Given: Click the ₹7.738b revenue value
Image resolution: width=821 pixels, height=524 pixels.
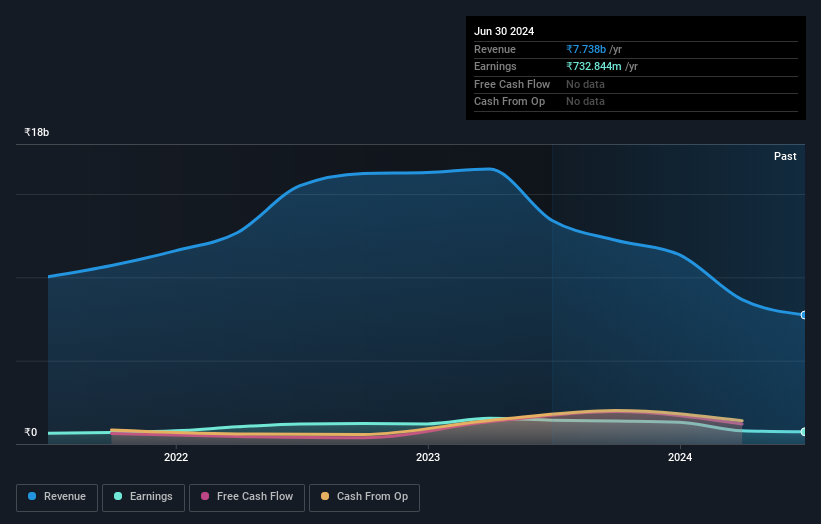Looking at the screenshot, I should [586, 49].
